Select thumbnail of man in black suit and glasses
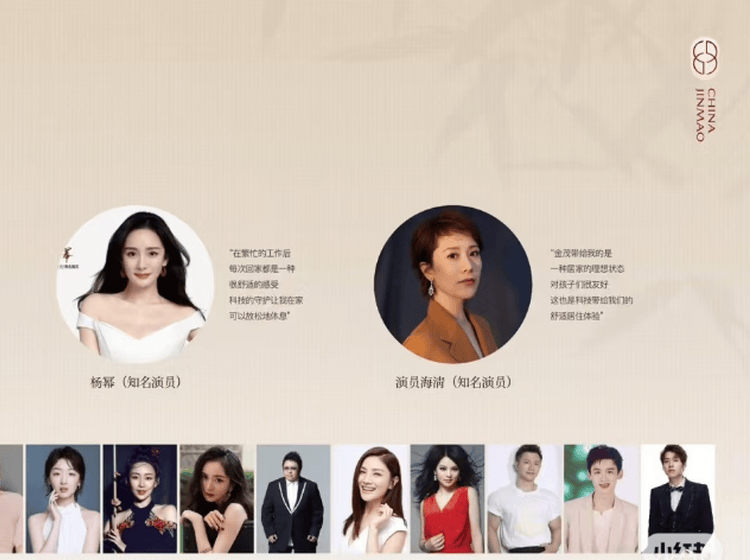The height and width of the screenshot is (560, 750). 293,498
